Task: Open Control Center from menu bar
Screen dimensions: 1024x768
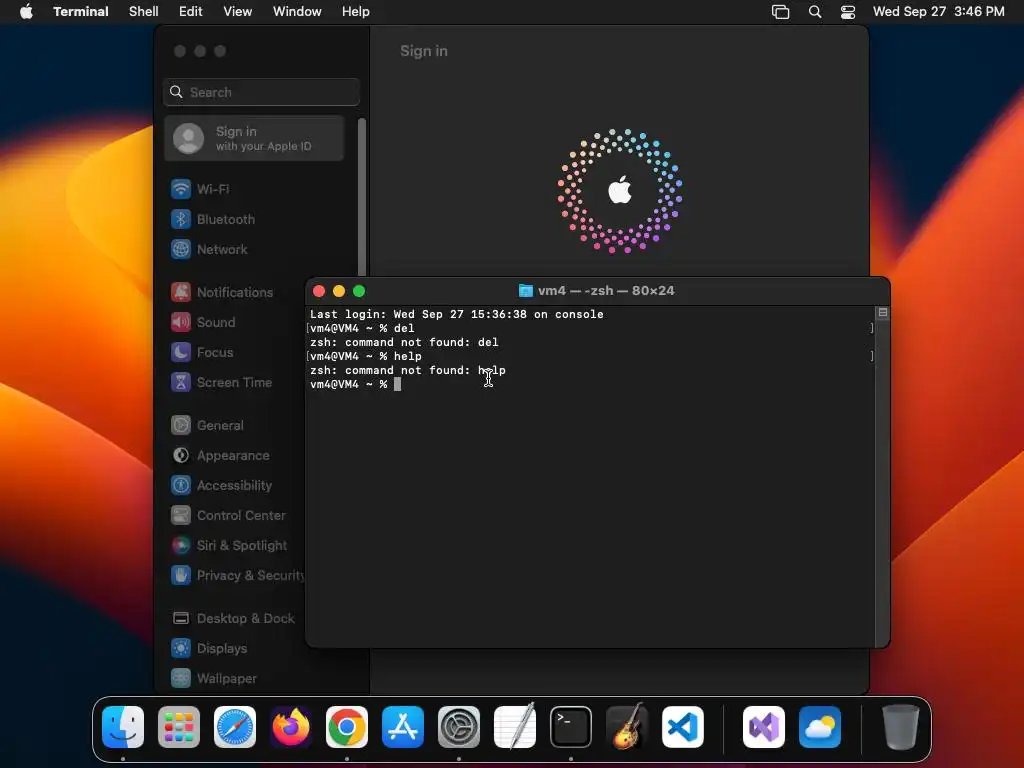Action: (848, 12)
